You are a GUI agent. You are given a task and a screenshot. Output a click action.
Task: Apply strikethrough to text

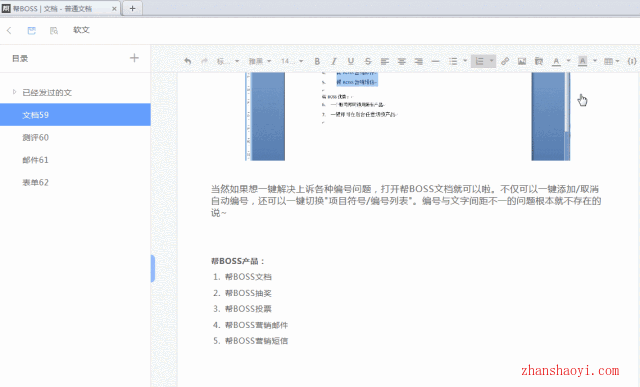[368, 61]
